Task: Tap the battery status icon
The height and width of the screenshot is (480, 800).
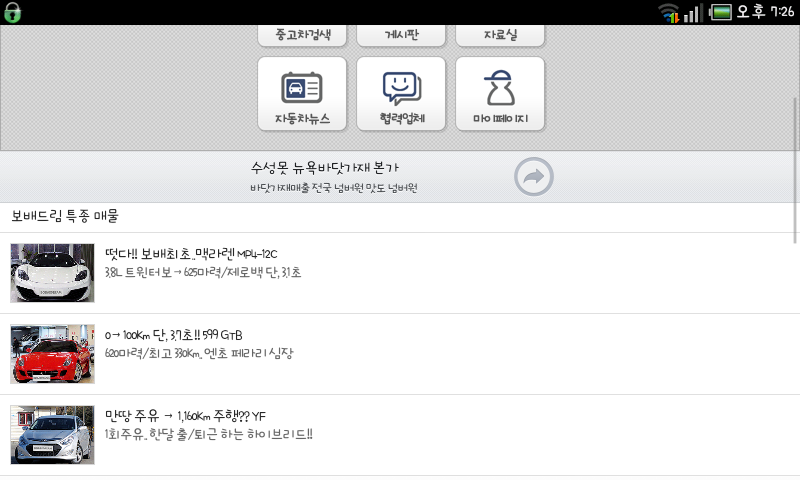Action: (x=720, y=12)
